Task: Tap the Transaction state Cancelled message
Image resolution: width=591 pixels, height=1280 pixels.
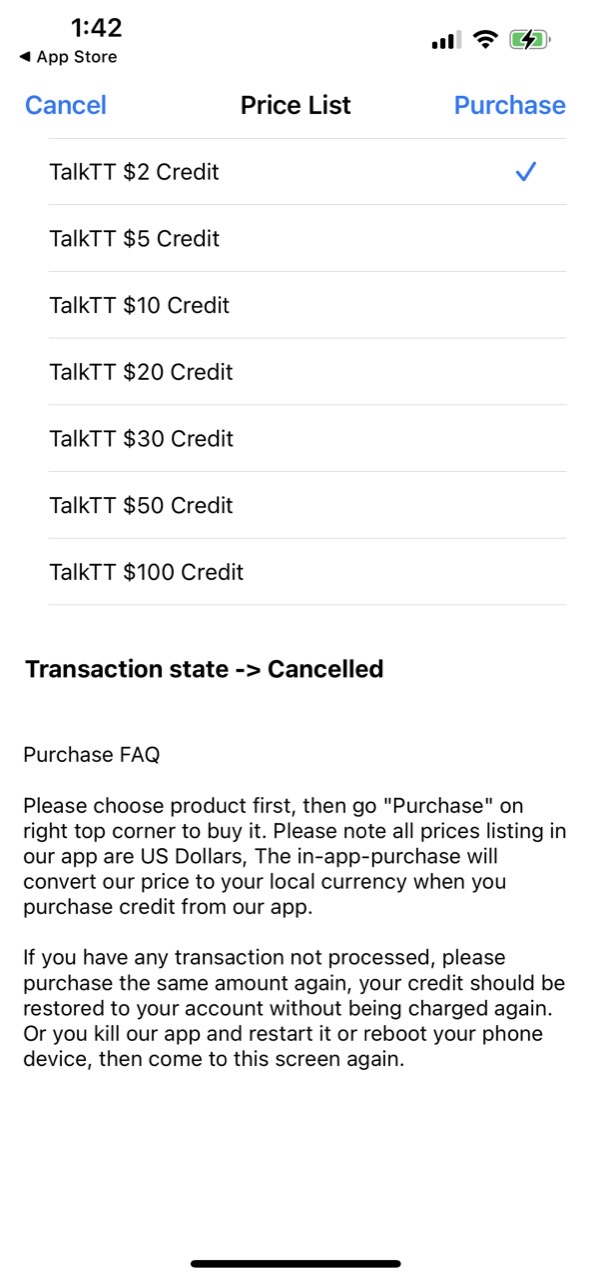Action: [205, 669]
